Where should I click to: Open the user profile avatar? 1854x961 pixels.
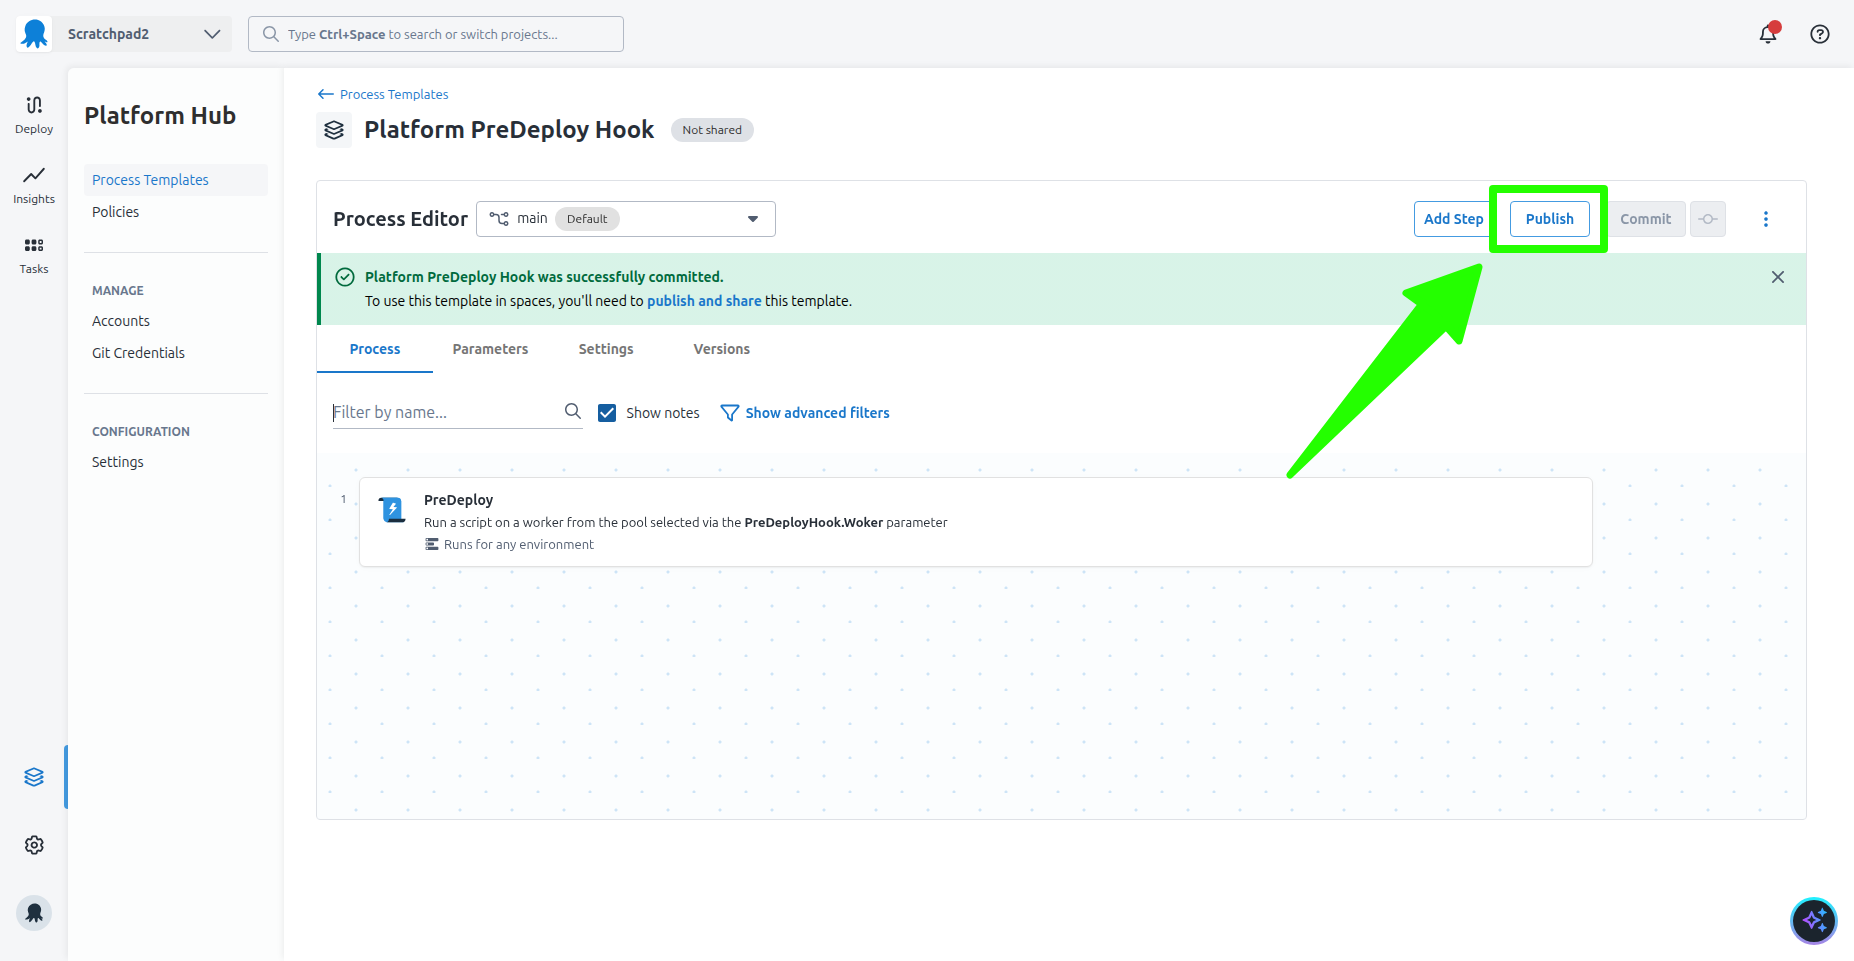[34, 913]
